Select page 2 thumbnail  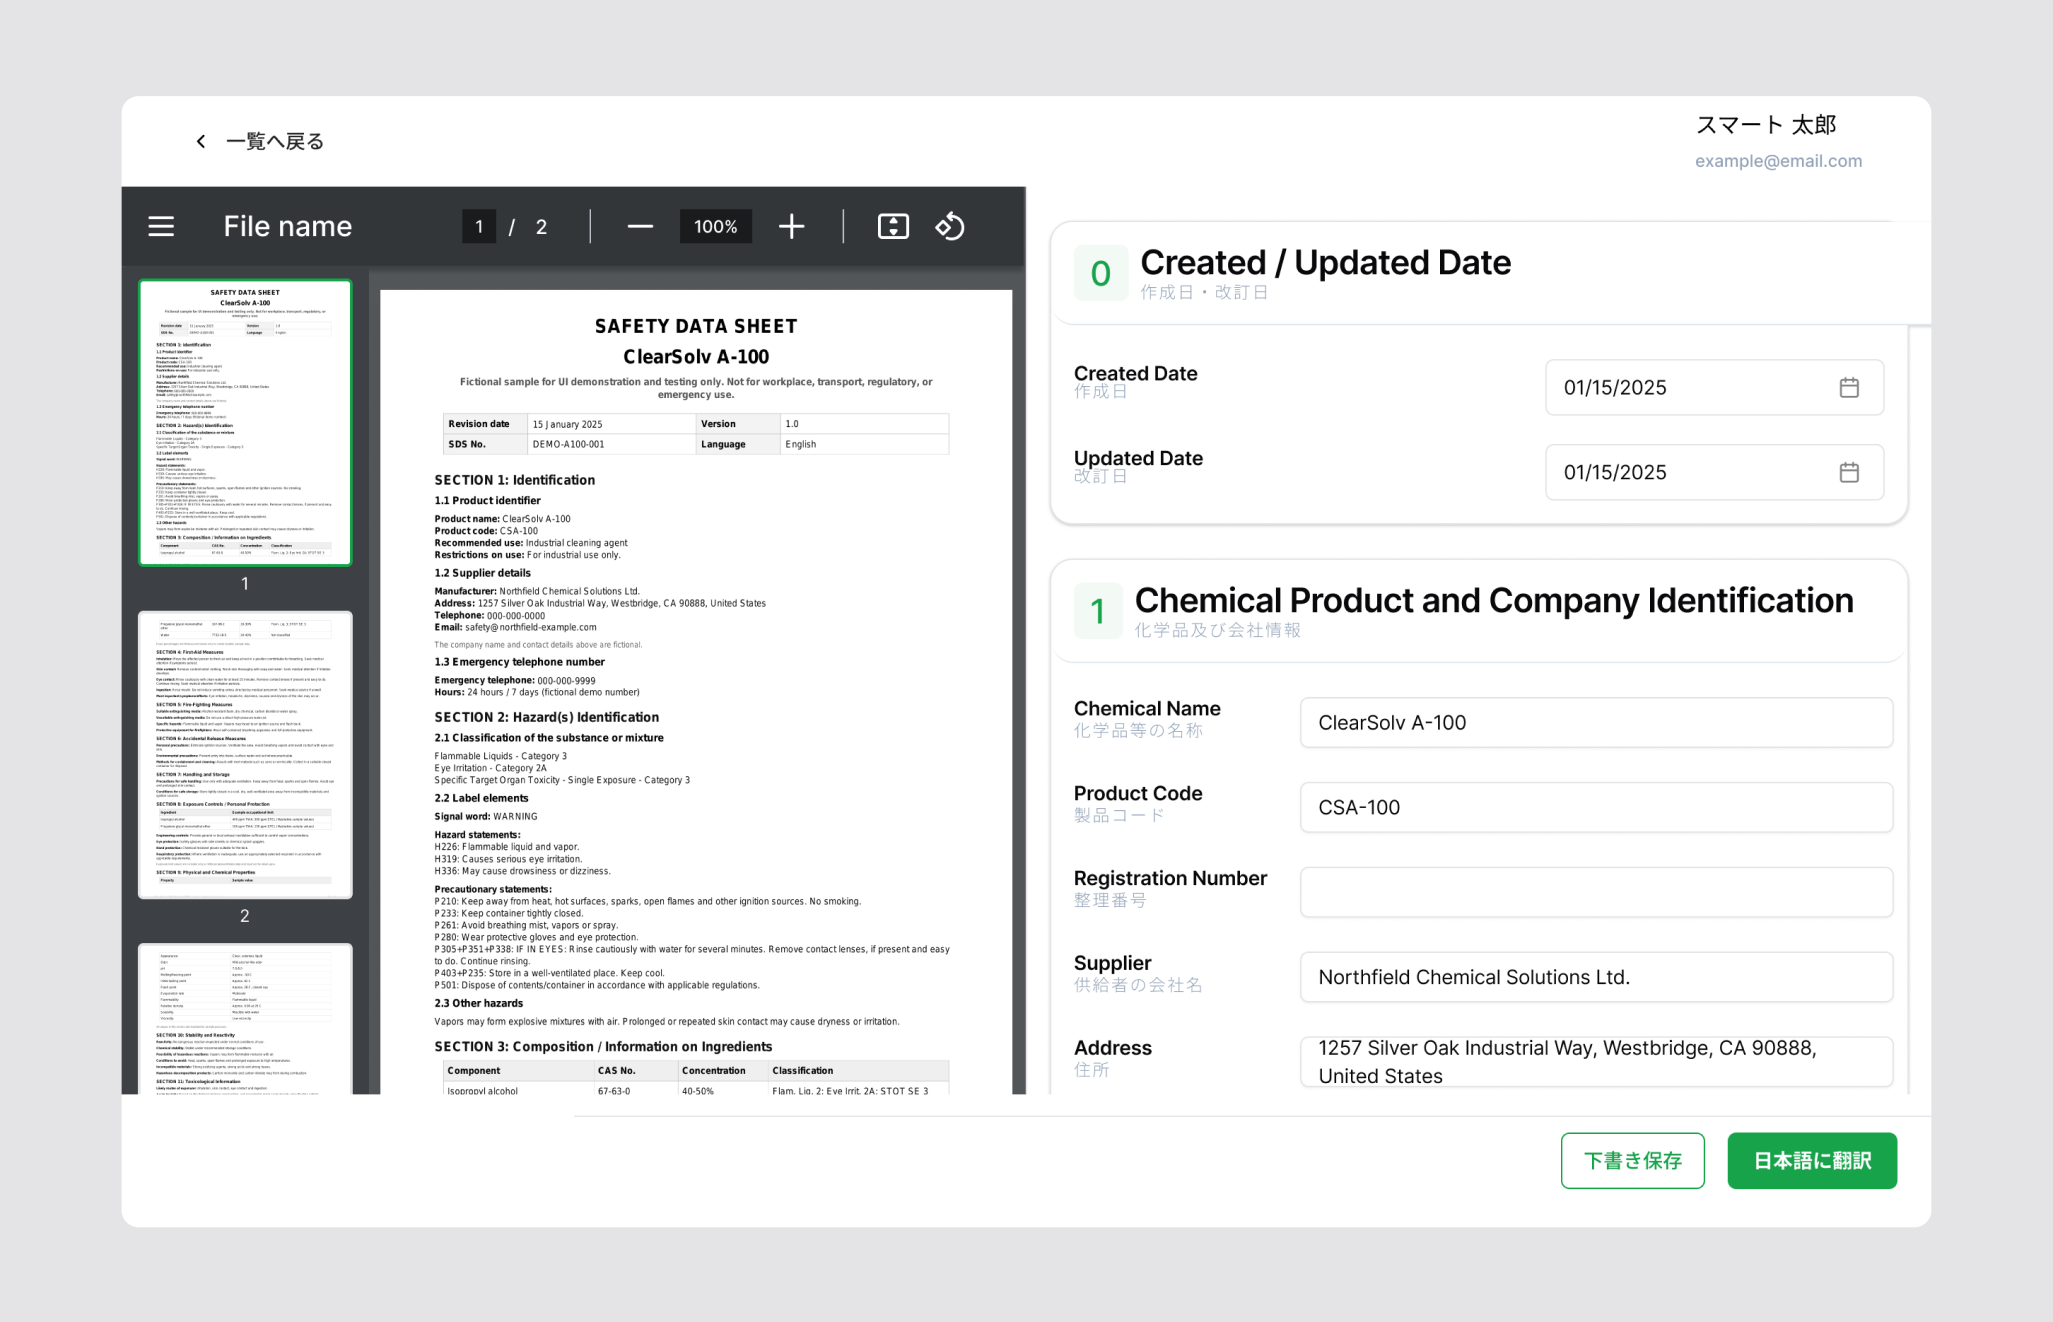(x=245, y=755)
